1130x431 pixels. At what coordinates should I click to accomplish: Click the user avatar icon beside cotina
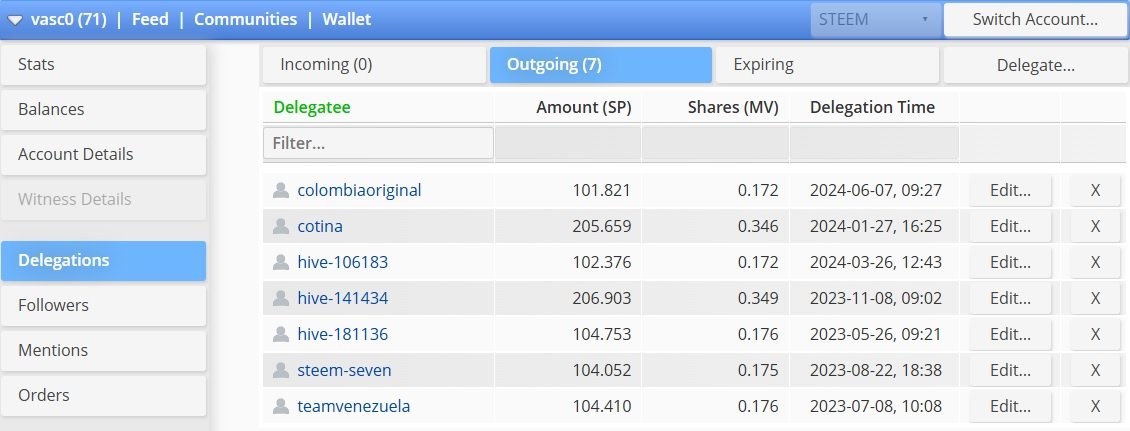[280, 226]
